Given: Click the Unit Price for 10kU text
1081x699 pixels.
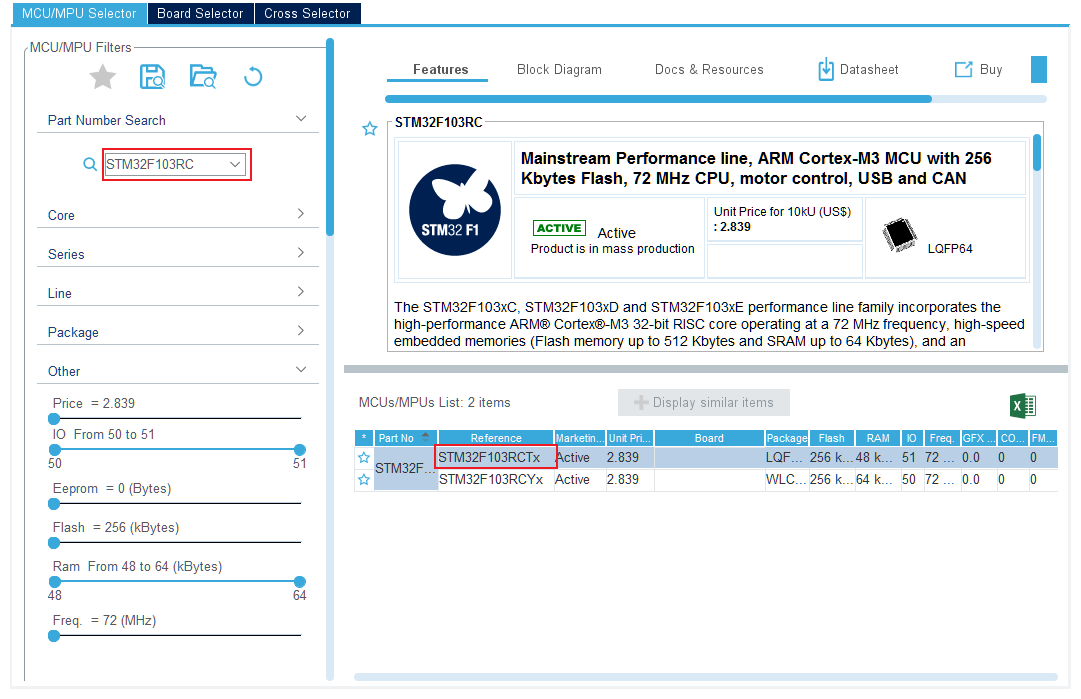Looking at the screenshot, I should point(782,212).
